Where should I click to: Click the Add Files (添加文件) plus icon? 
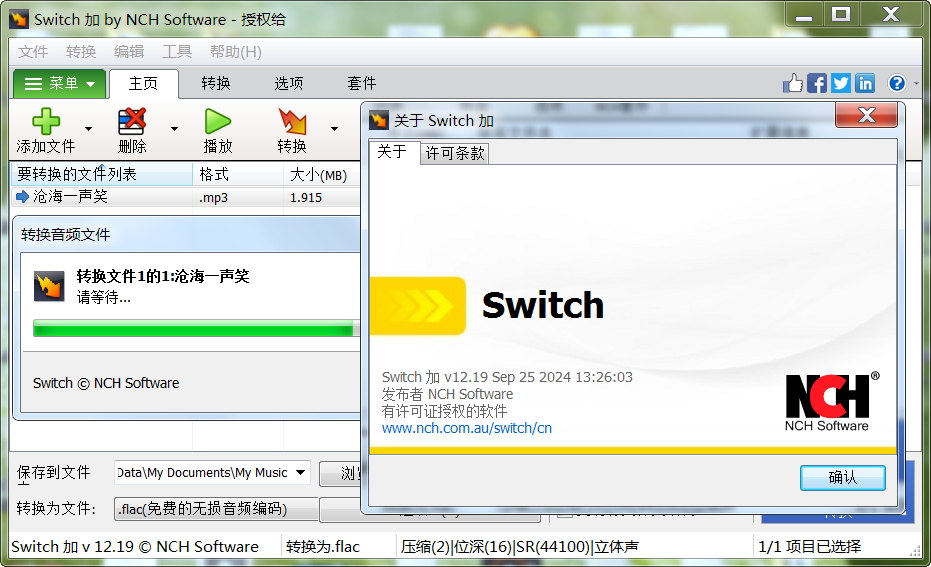[x=46, y=122]
